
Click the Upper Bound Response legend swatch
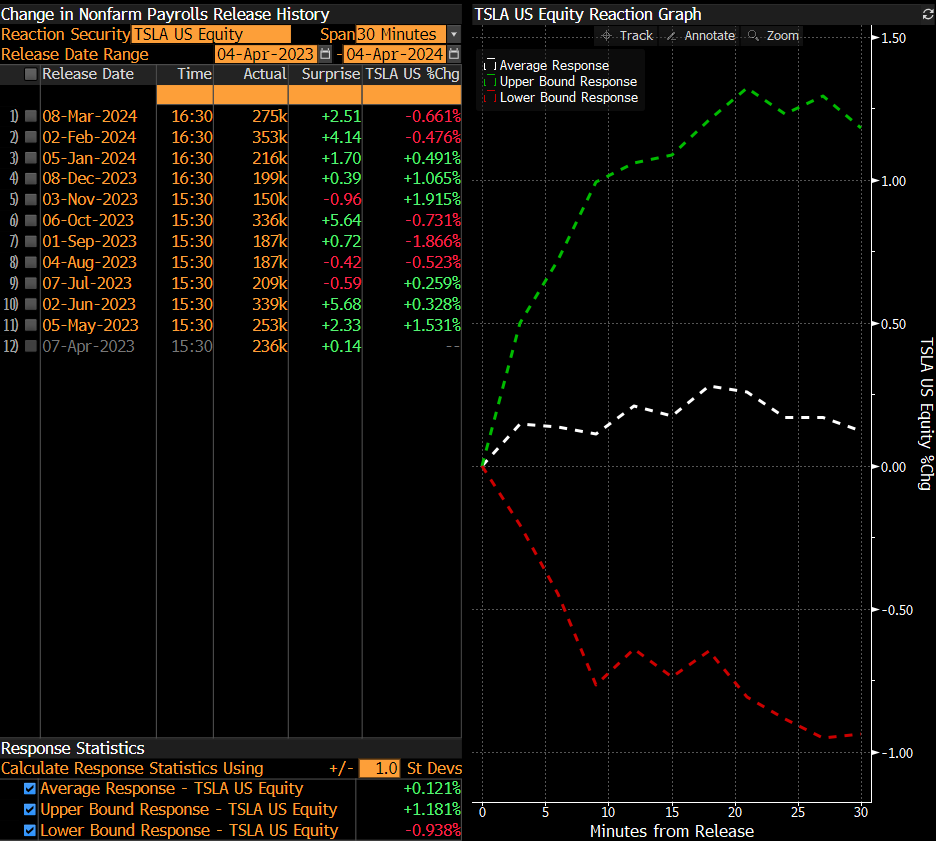[x=490, y=81]
